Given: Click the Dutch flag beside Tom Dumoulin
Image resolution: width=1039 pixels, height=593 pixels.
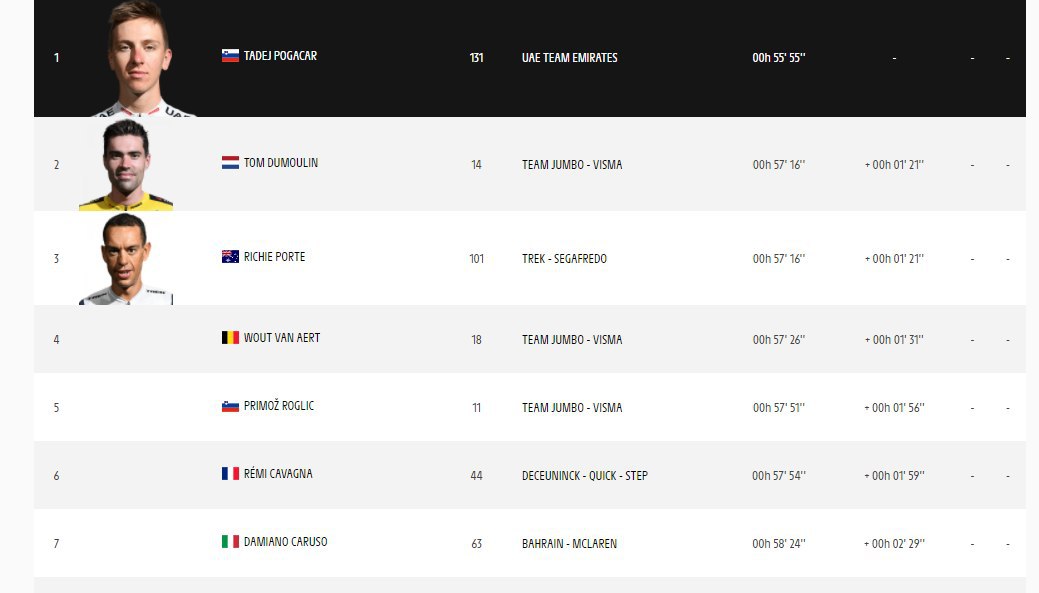Looking at the screenshot, I should pos(230,163).
